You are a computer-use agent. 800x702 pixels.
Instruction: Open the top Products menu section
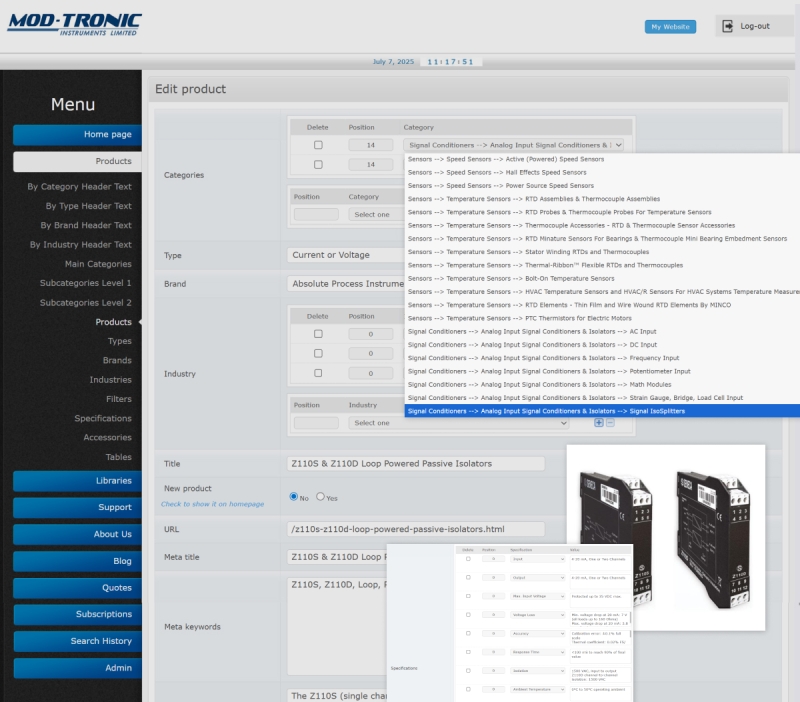pyautogui.click(x=78, y=161)
